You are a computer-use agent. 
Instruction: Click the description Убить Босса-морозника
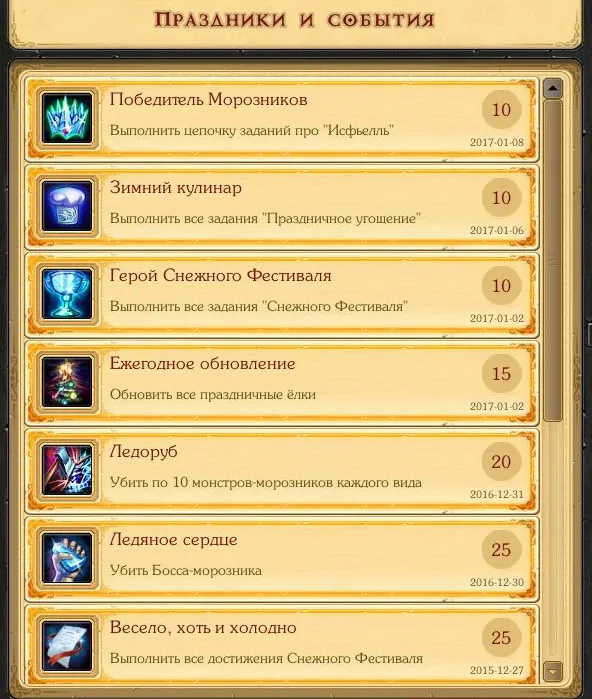[186, 571]
